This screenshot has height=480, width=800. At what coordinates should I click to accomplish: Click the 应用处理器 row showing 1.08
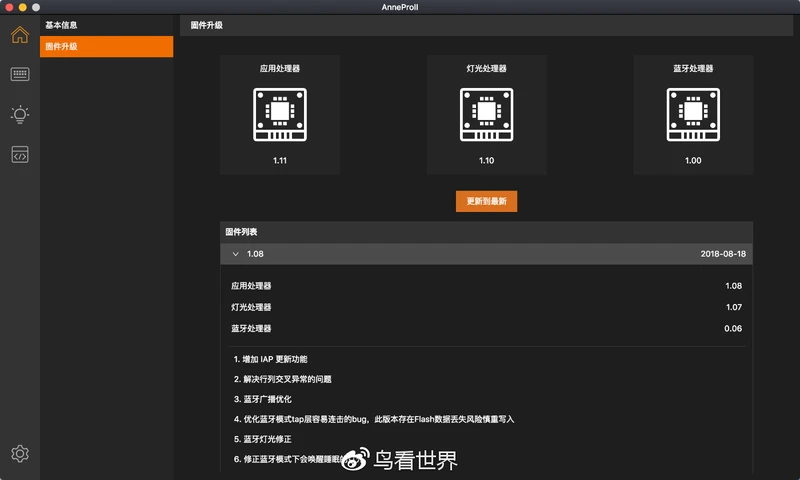coord(486,286)
